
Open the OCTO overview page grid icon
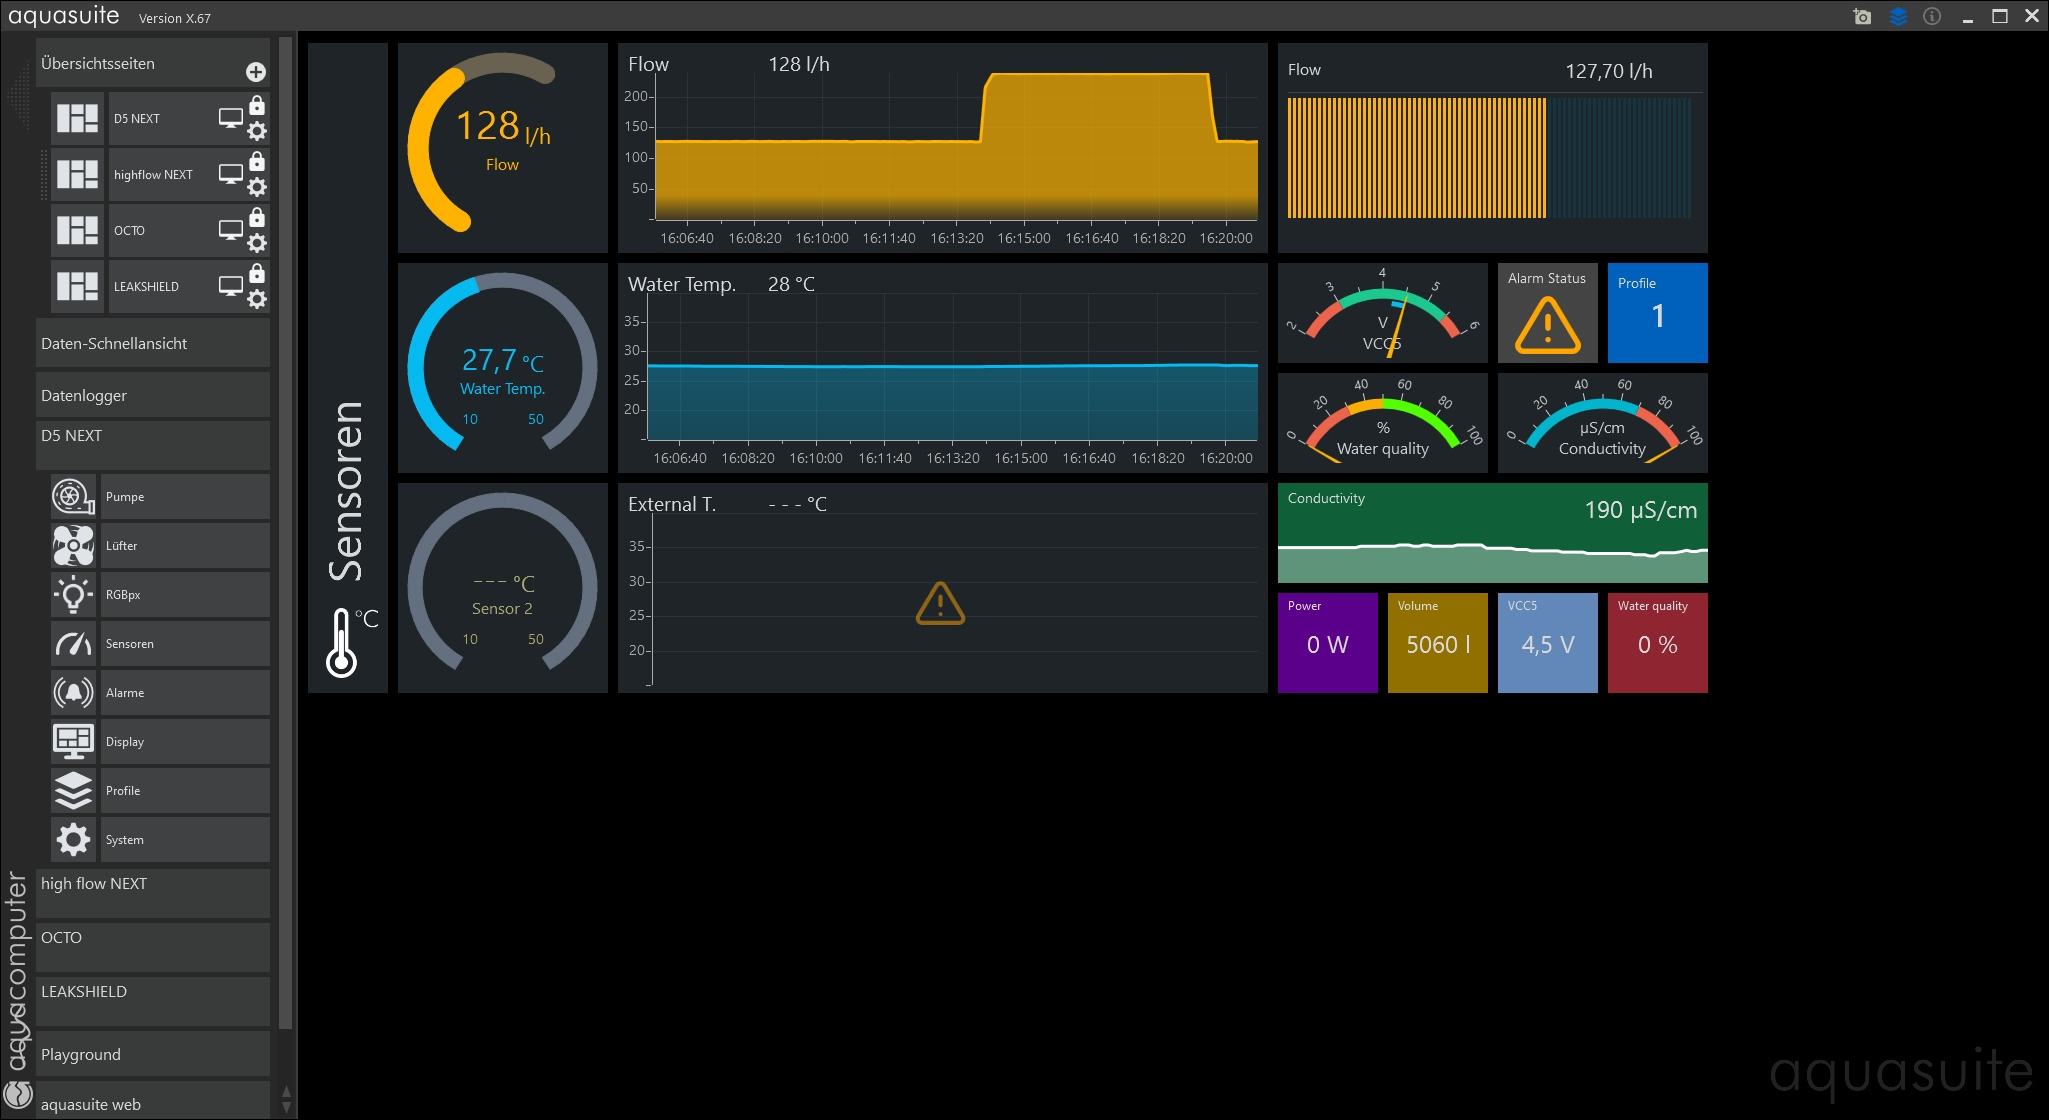pos(78,230)
